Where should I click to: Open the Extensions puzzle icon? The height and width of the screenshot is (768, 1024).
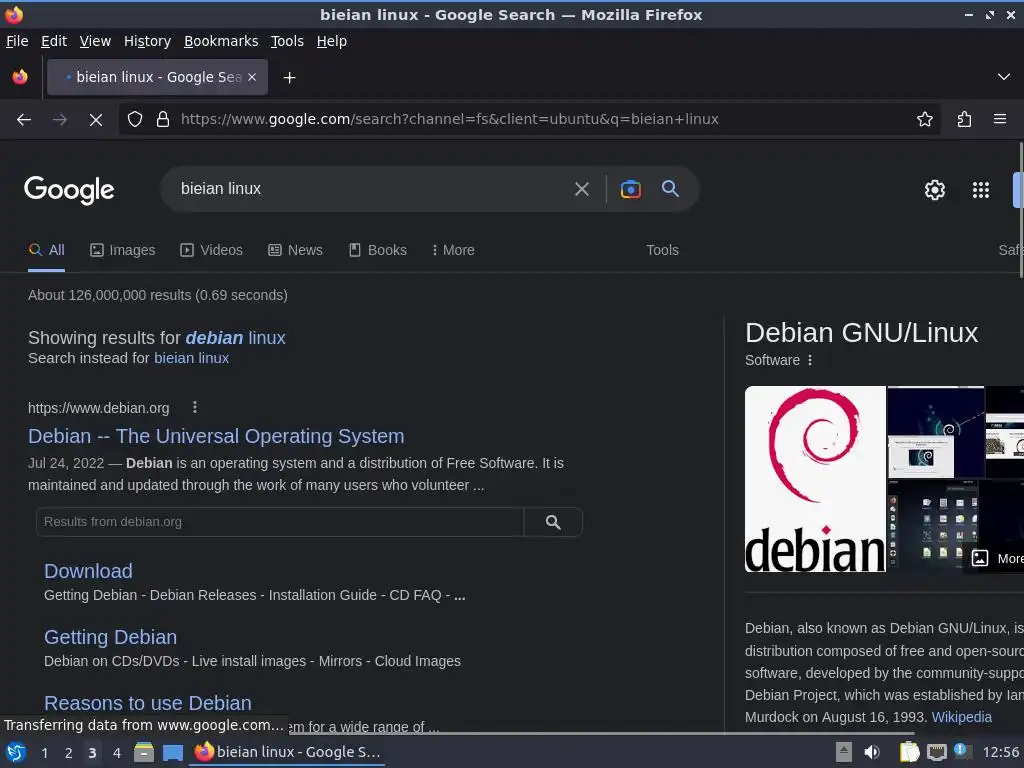tap(964, 119)
